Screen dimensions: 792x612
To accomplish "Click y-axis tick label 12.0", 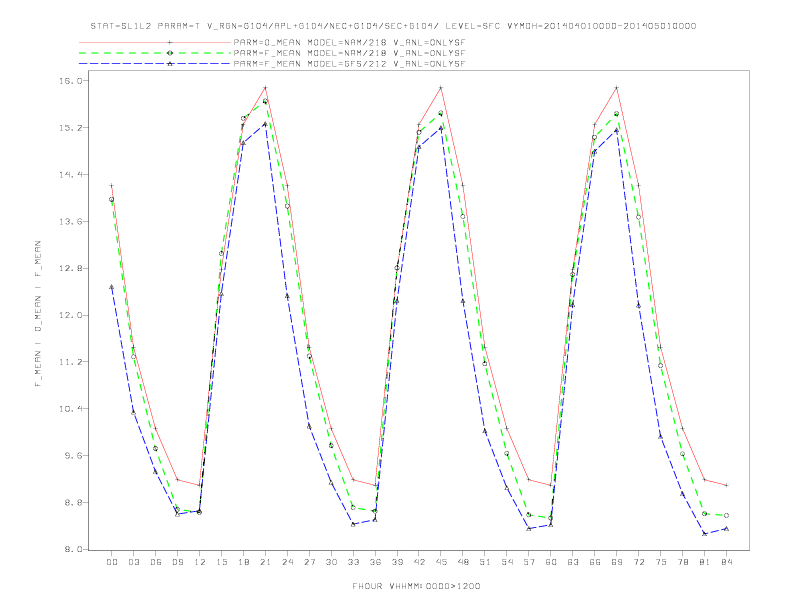I will click(x=72, y=315).
